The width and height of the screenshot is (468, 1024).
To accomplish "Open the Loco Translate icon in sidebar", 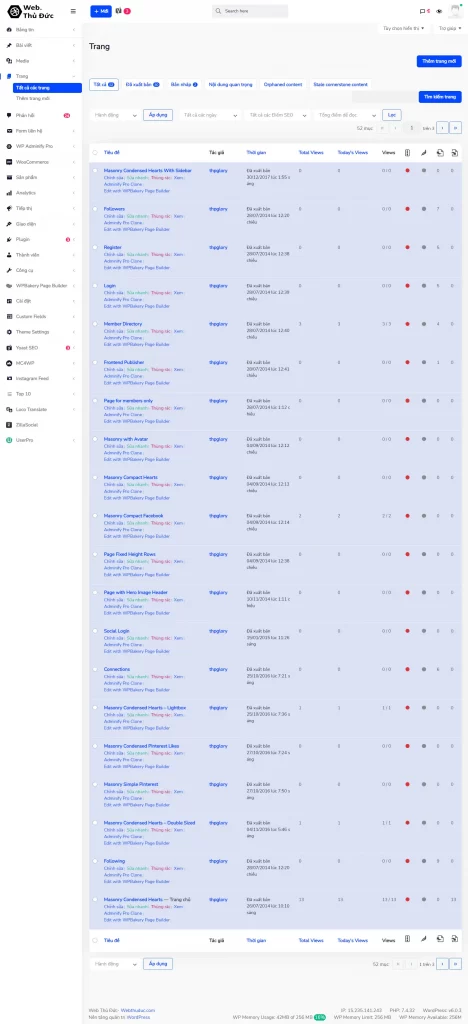I will coord(9,409).
